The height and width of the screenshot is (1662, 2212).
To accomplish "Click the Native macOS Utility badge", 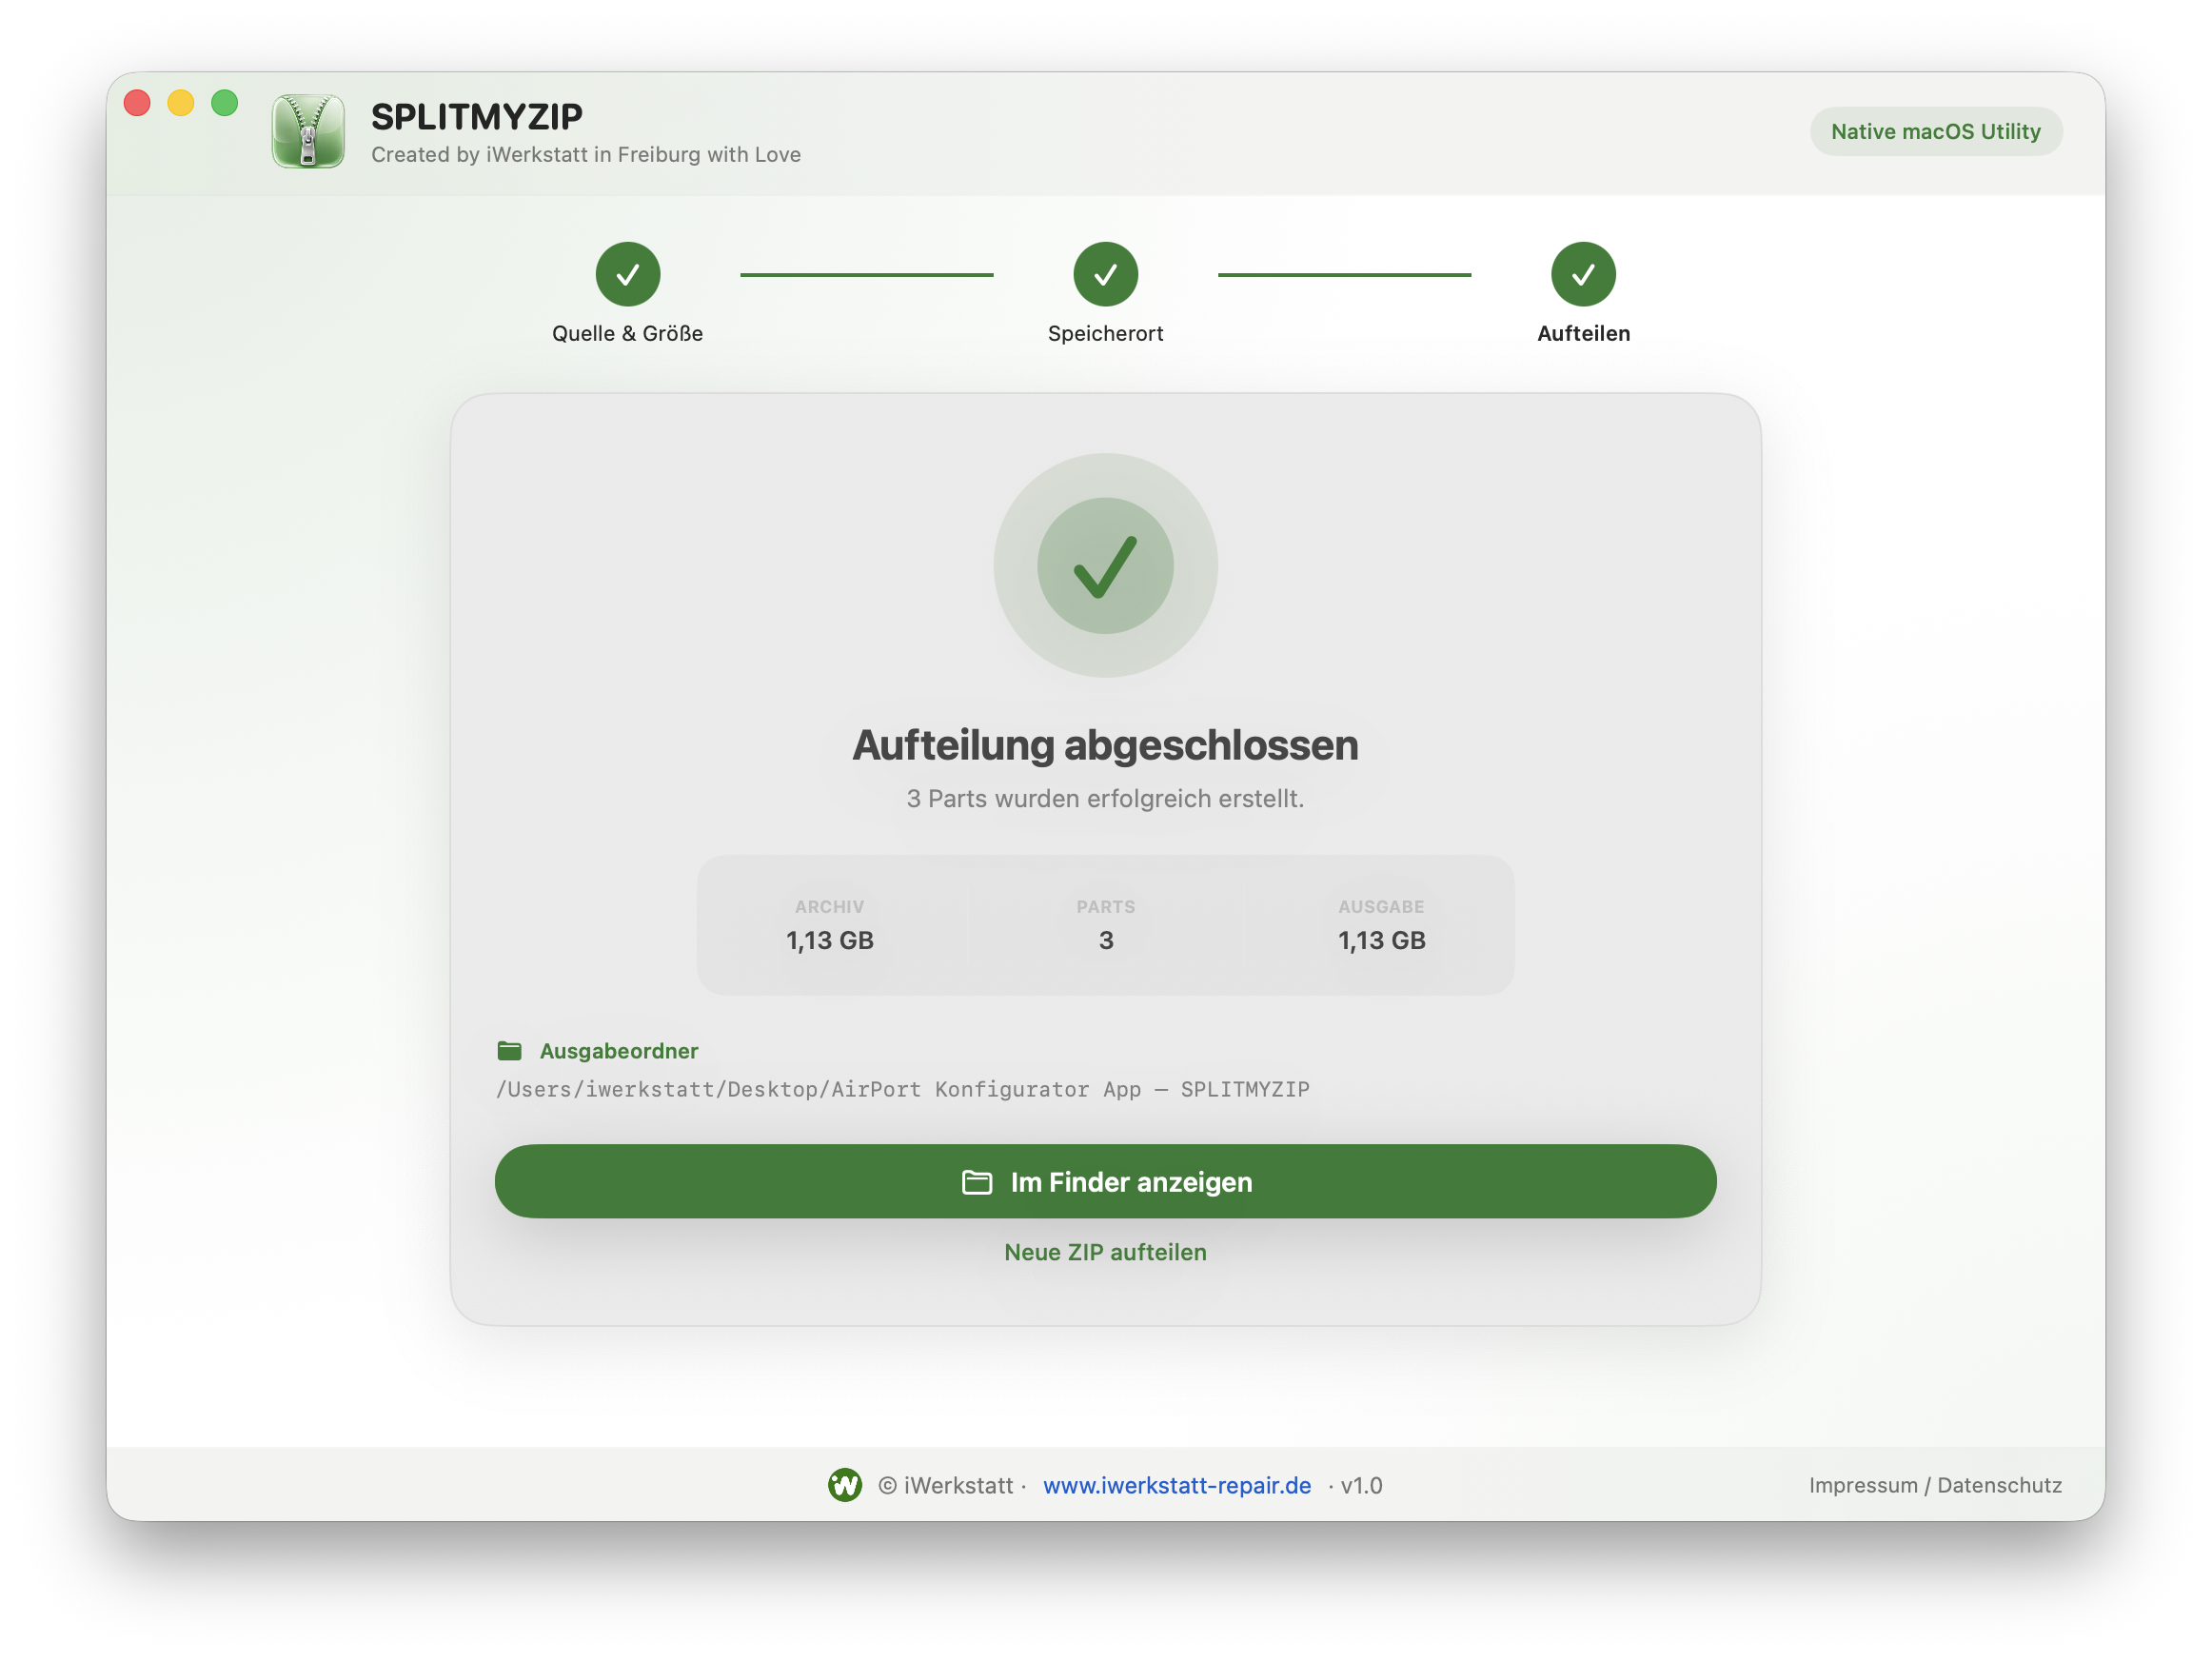I will click(x=1936, y=131).
